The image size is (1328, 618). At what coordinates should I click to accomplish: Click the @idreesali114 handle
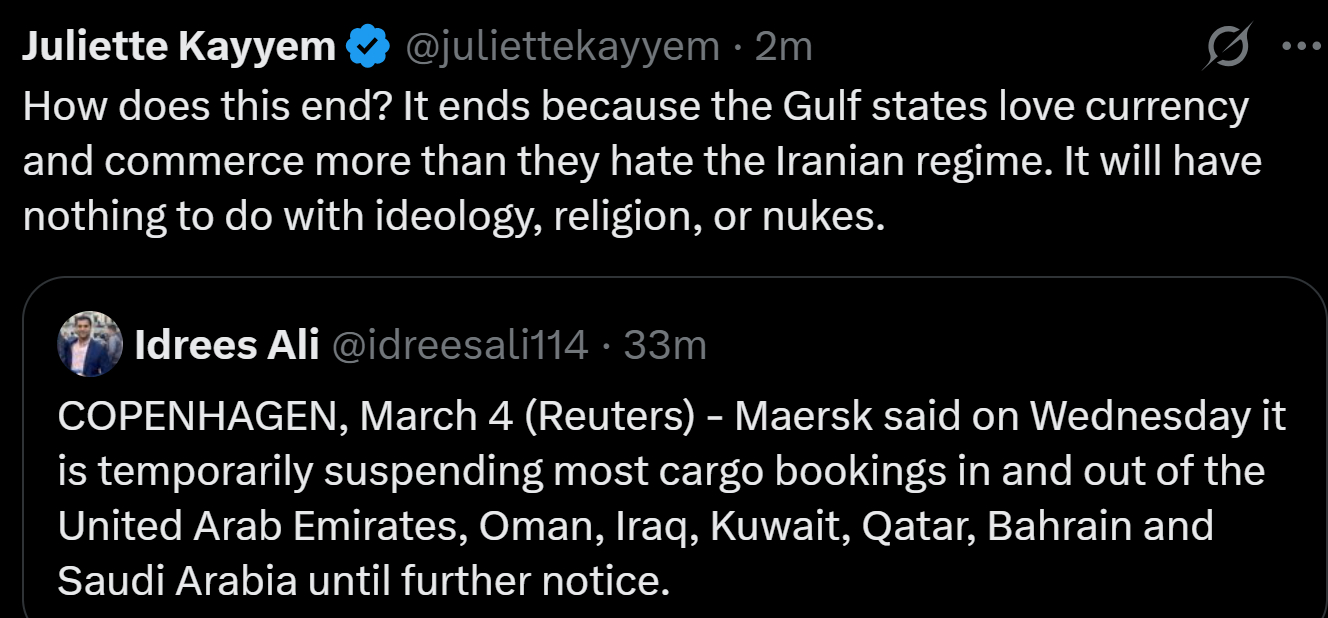(x=460, y=345)
